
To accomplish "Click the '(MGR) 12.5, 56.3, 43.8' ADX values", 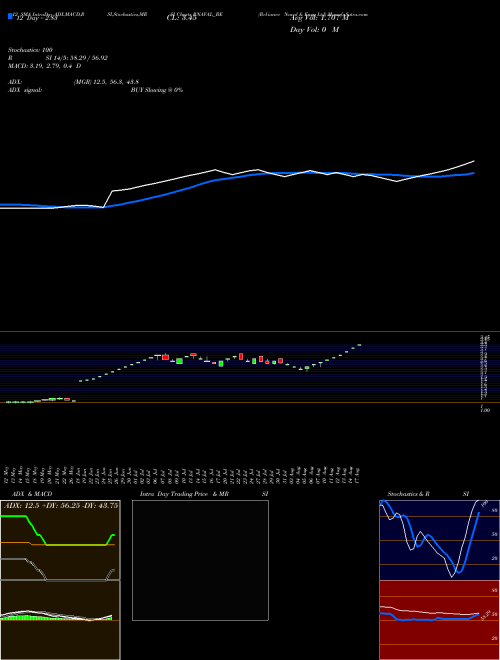I will pyautogui.click(x=106, y=82).
